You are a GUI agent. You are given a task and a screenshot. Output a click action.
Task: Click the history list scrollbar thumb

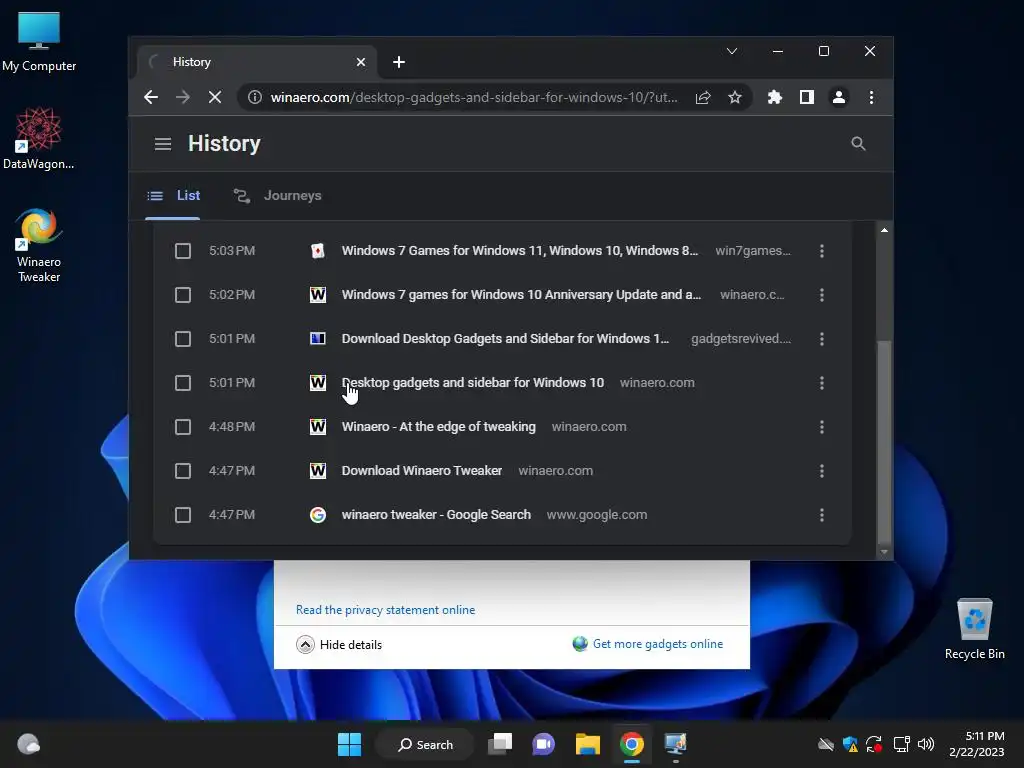pyautogui.click(x=884, y=441)
